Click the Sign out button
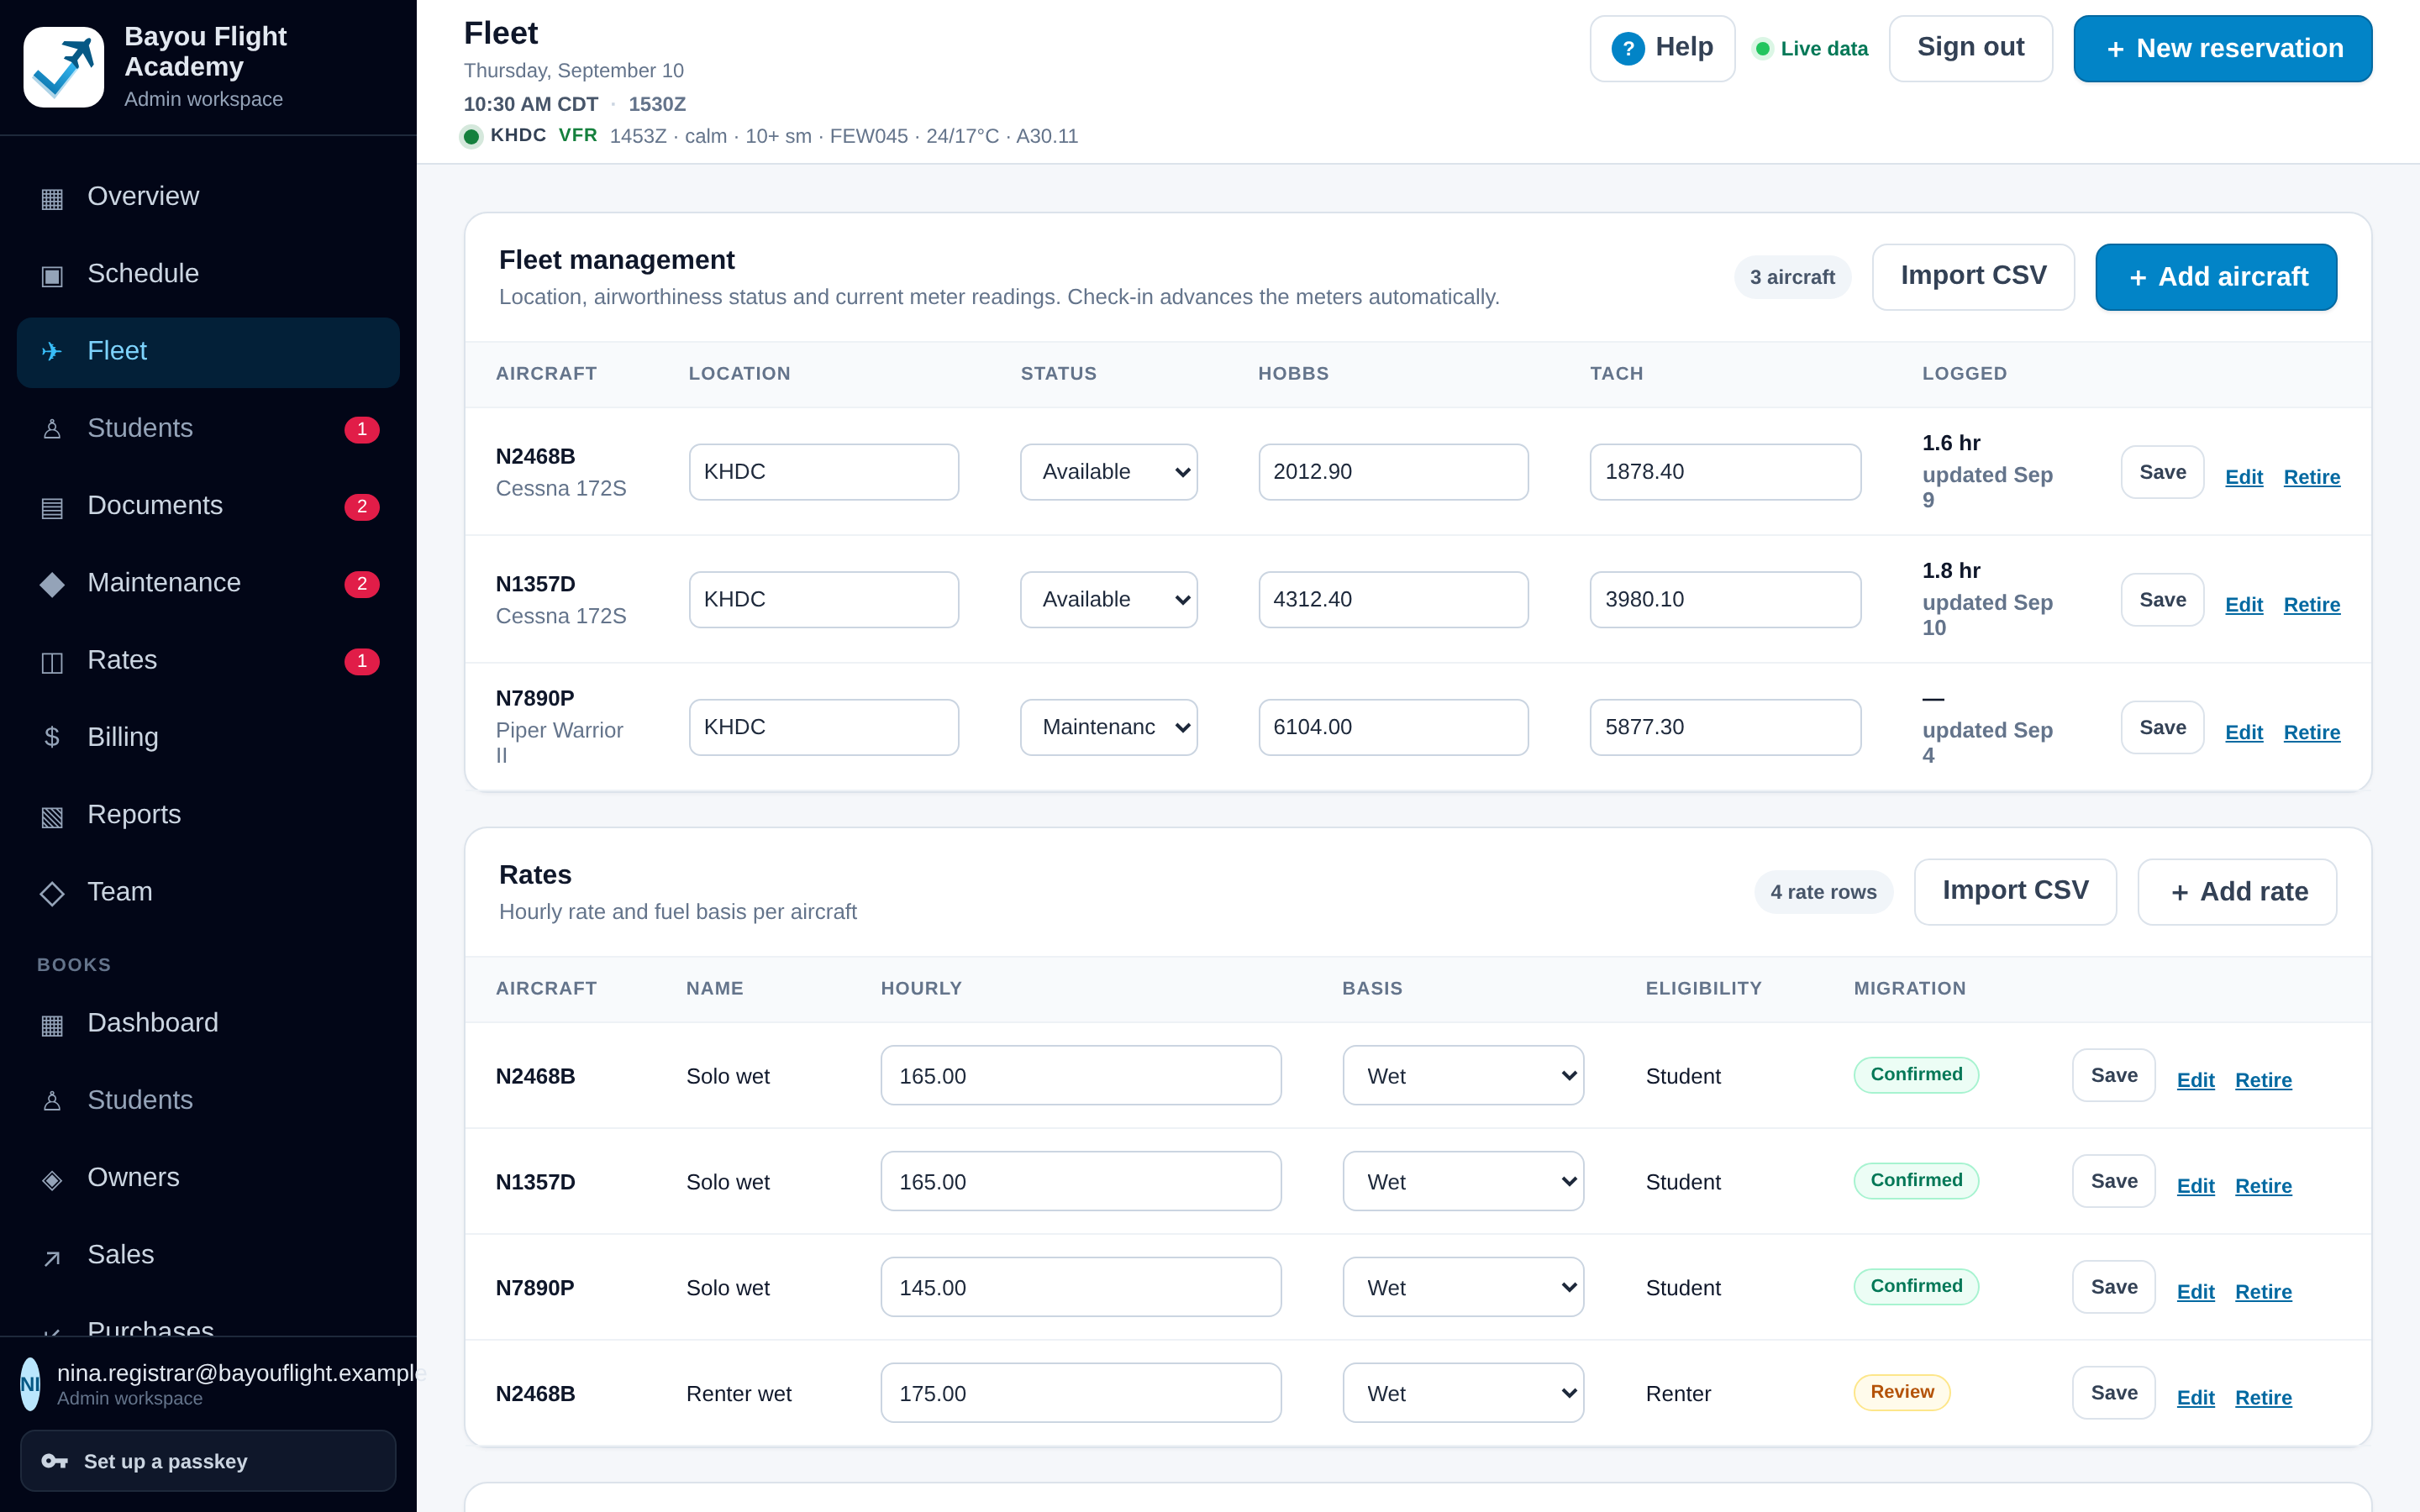 pyautogui.click(x=1970, y=48)
